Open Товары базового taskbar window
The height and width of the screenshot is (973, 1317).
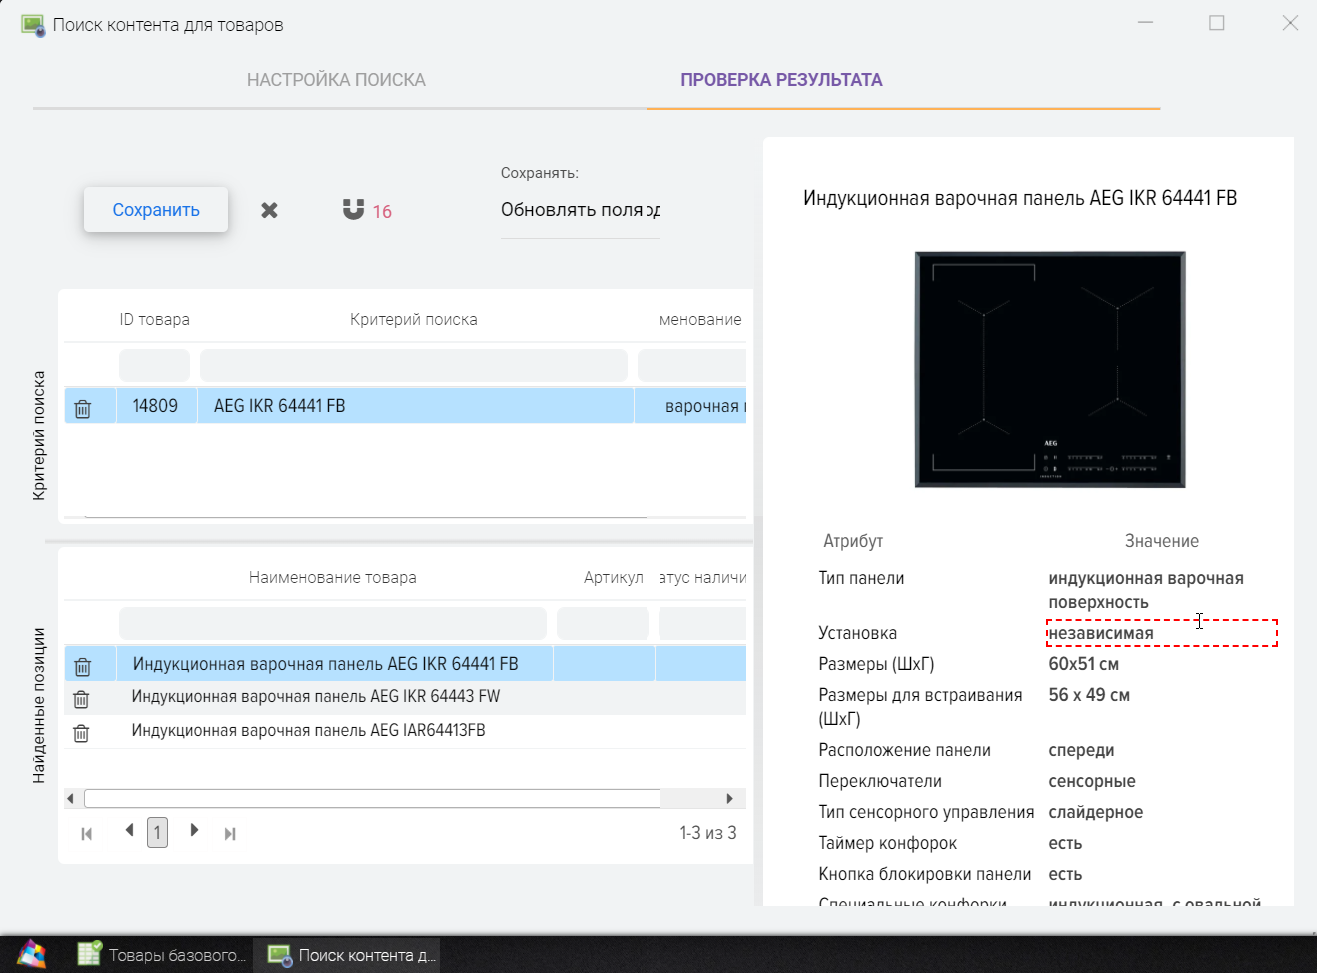pos(162,955)
